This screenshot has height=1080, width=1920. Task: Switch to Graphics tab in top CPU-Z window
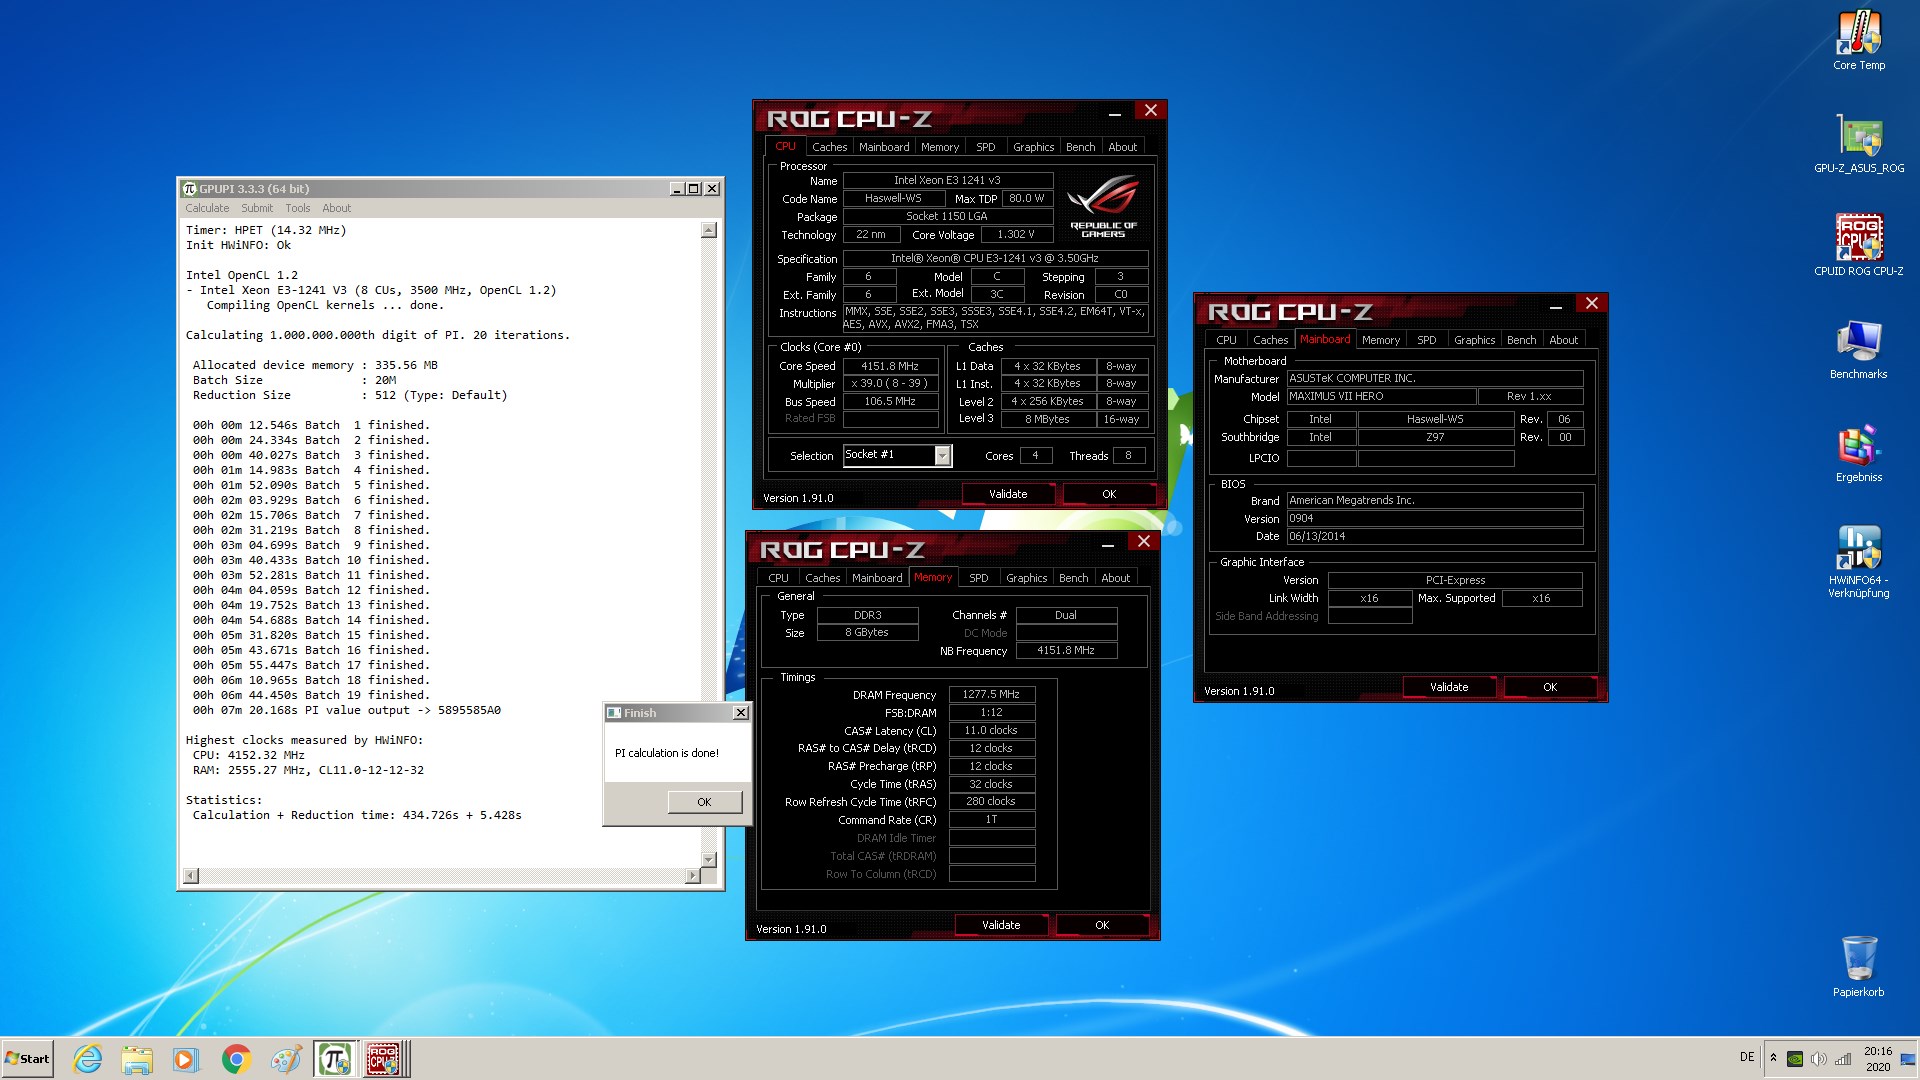1033,147
